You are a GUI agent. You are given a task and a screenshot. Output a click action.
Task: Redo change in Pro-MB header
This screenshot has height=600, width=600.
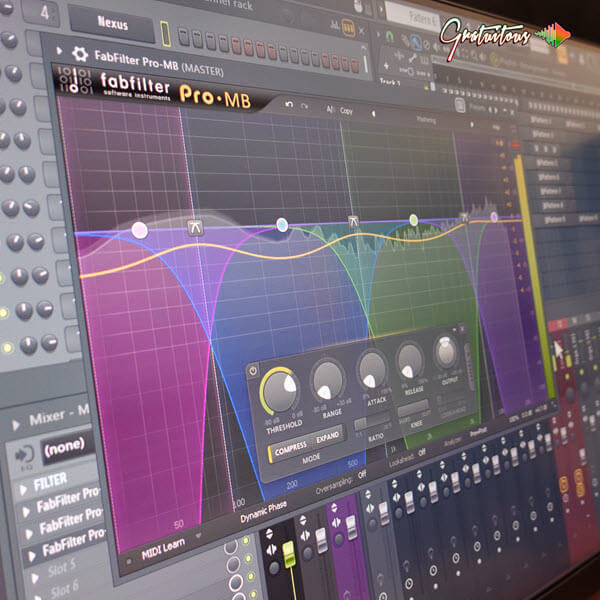coord(305,106)
